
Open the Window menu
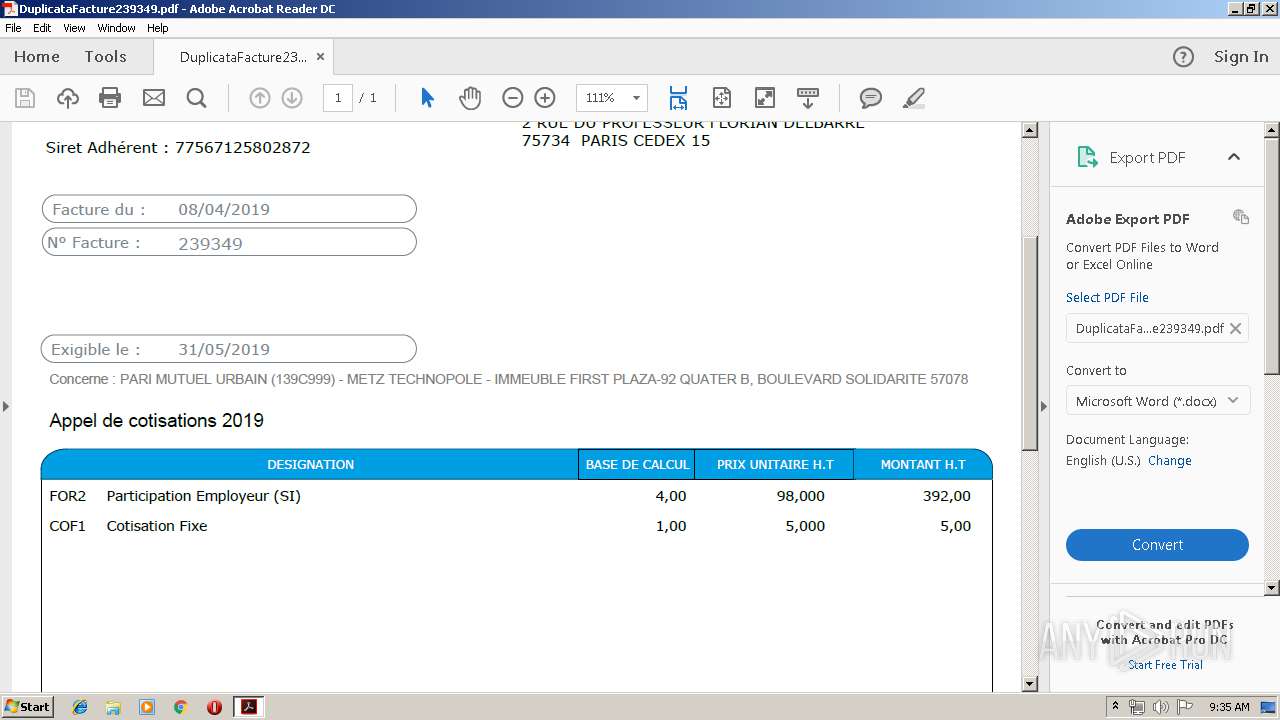(x=116, y=28)
